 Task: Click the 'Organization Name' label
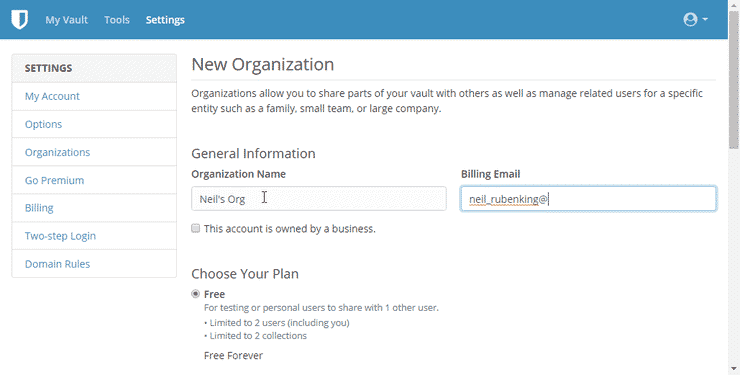[238, 174]
